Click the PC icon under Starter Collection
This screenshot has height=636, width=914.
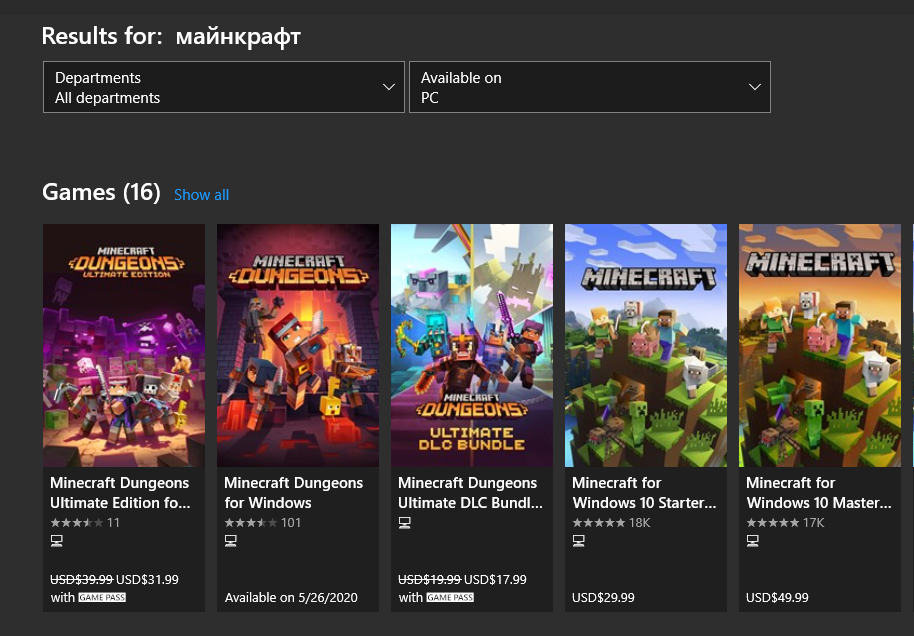579,541
